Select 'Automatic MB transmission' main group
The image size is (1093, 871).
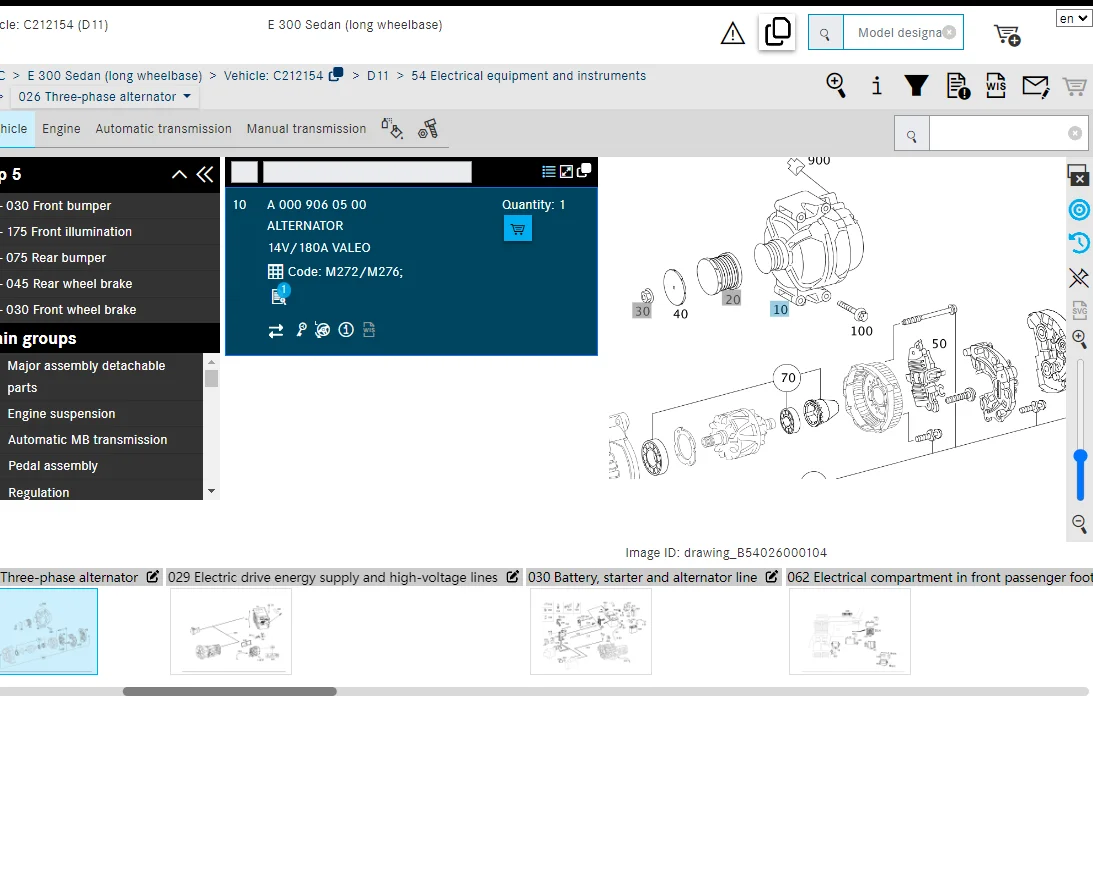(x=101, y=440)
